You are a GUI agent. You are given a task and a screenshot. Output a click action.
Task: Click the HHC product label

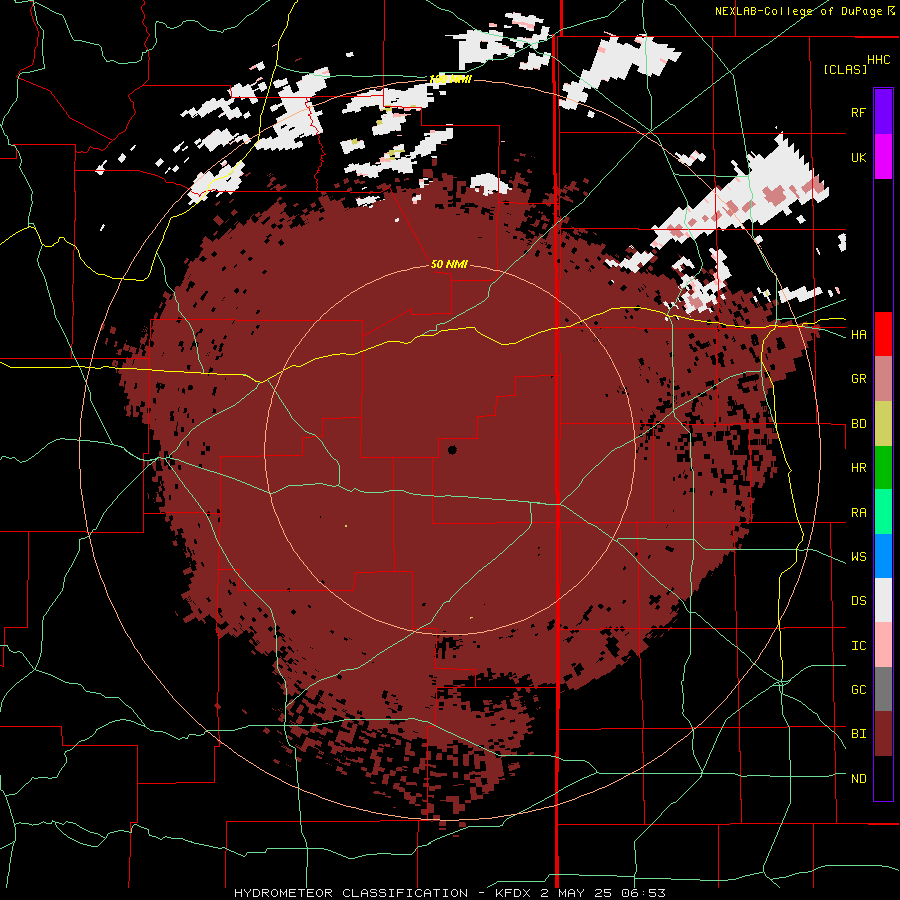coord(879,60)
